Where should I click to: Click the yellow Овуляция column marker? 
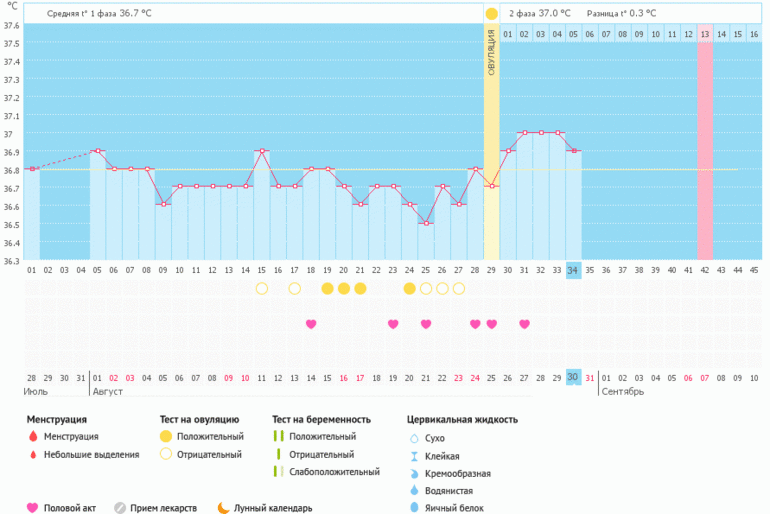pyautogui.click(x=491, y=60)
